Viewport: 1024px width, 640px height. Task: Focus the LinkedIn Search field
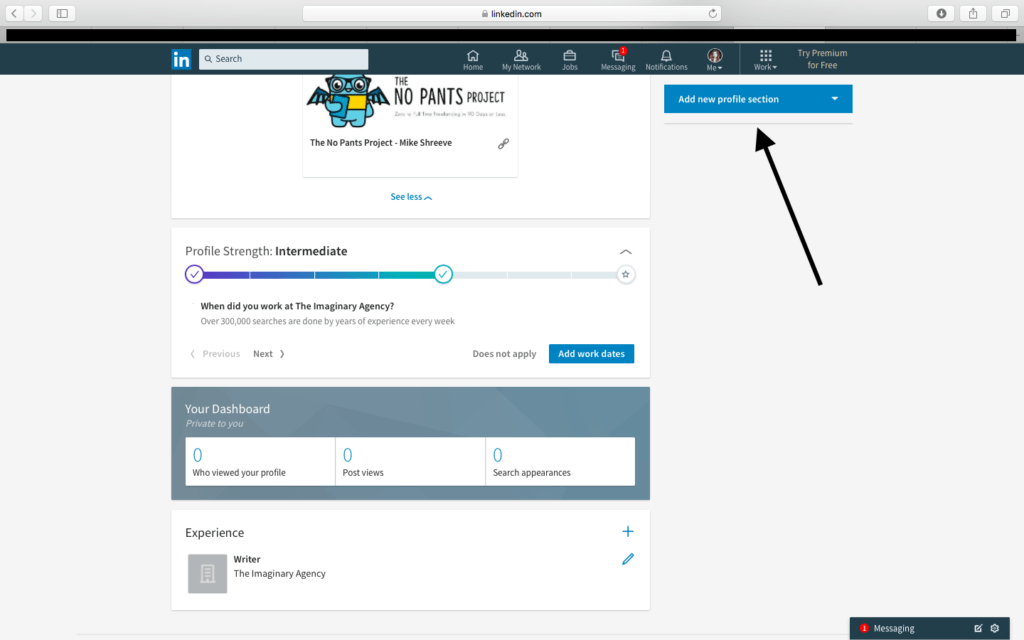pos(283,59)
